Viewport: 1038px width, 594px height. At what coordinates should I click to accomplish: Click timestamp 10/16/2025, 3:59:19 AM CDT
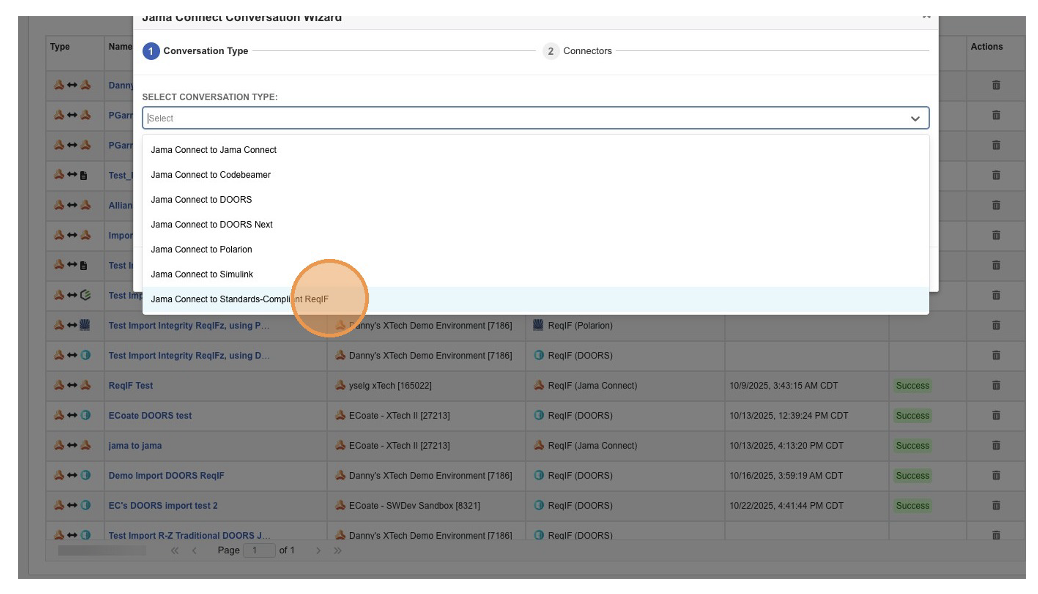786,475
